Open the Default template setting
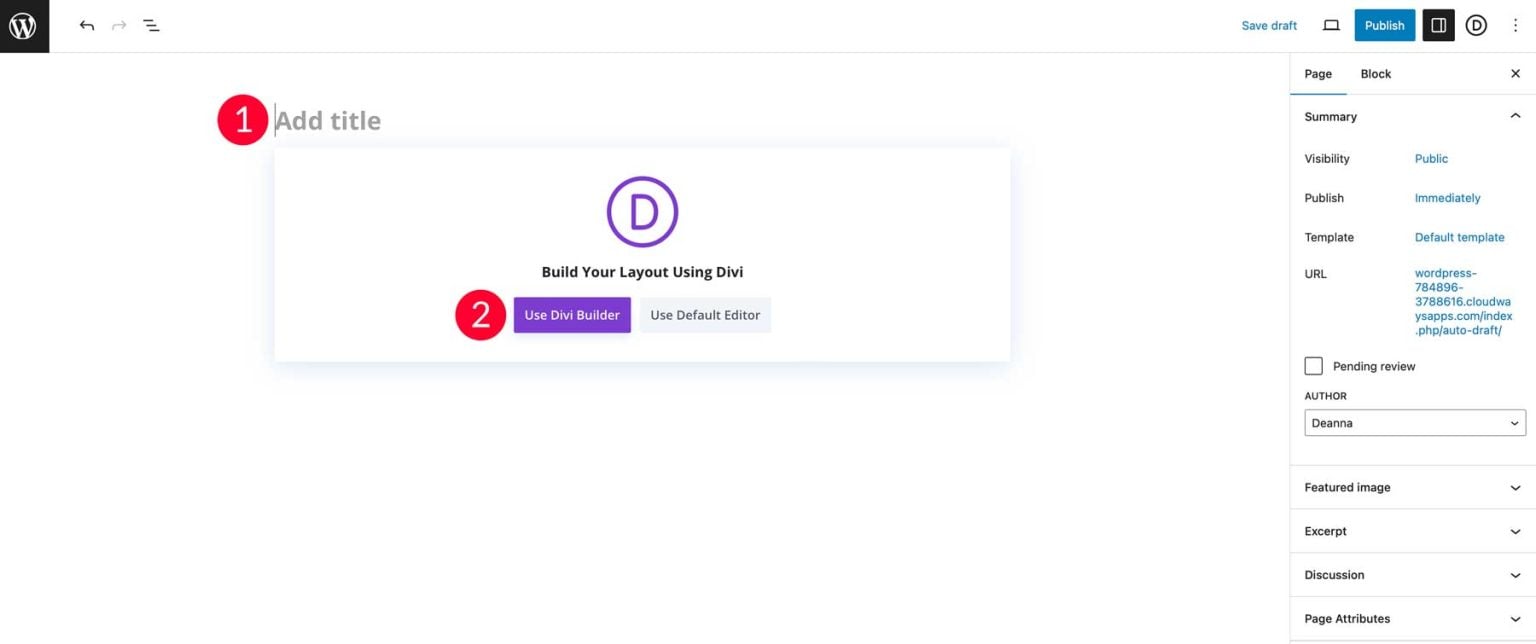The width and height of the screenshot is (1536, 644). click(x=1459, y=238)
